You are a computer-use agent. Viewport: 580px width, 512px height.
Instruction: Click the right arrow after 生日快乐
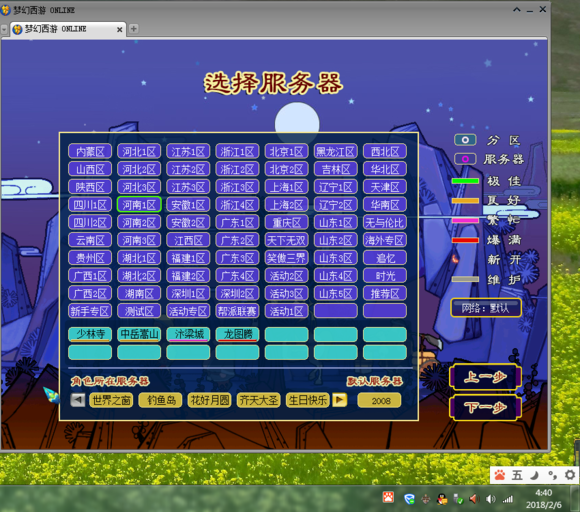(340, 400)
